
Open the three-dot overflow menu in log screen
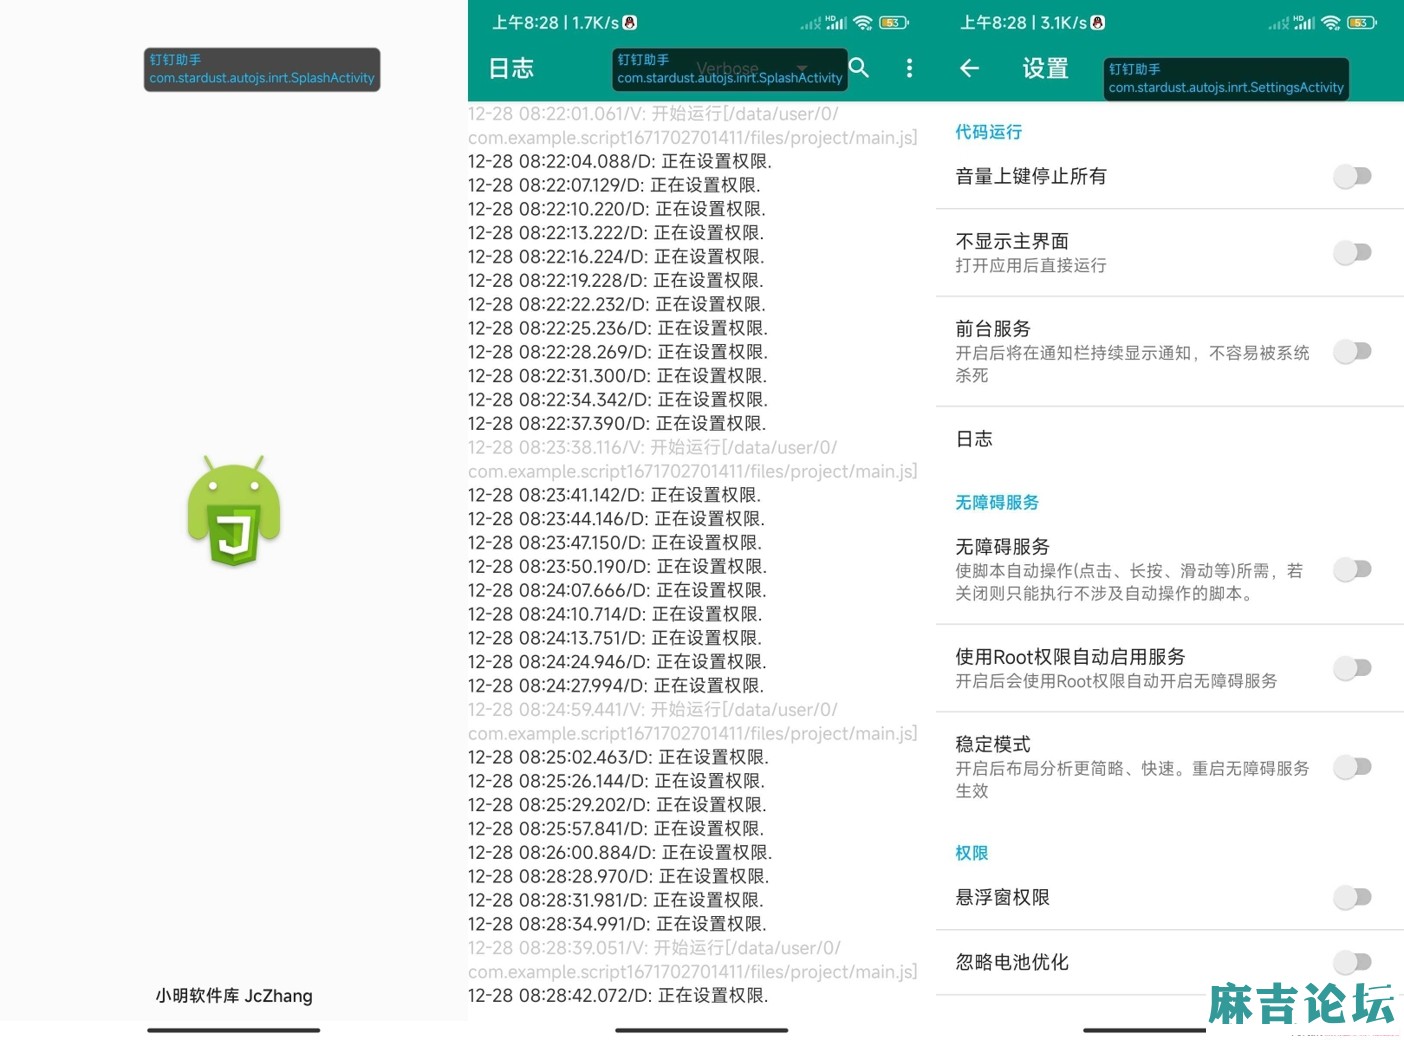tap(909, 68)
